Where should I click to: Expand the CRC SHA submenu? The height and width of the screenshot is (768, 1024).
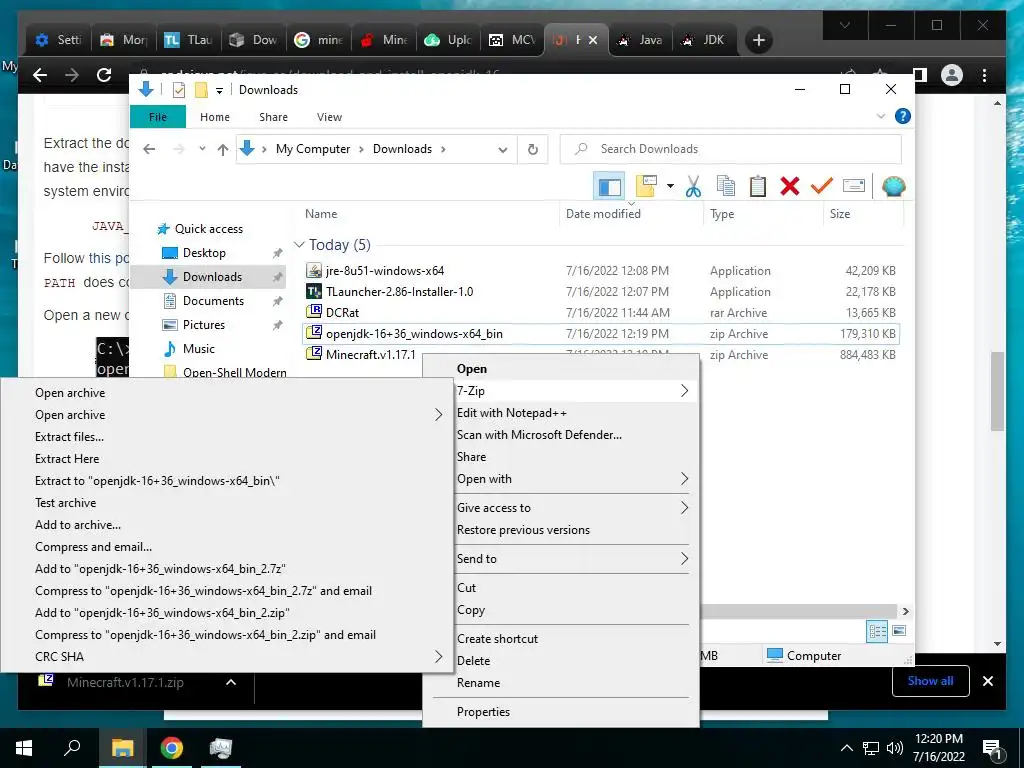(227, 657)
